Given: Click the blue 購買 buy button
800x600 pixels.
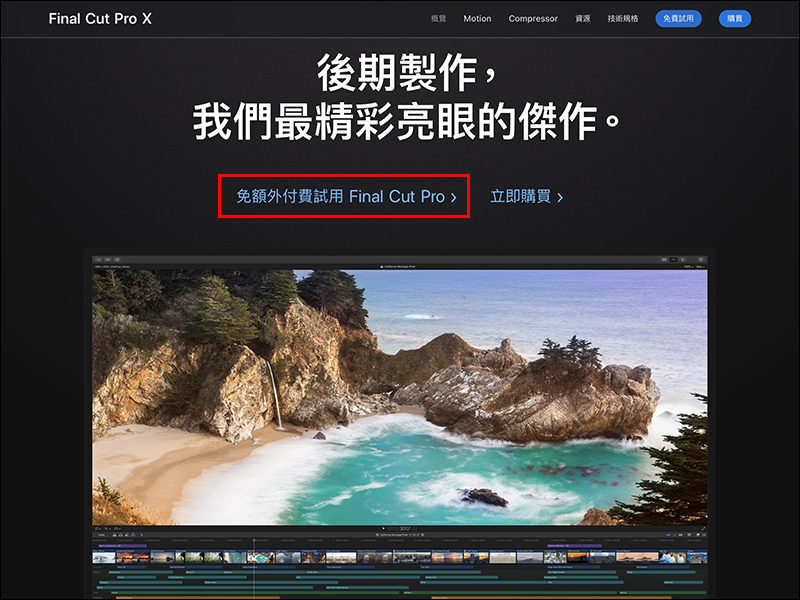Looking at the screenshot, I should coord(735,19).
